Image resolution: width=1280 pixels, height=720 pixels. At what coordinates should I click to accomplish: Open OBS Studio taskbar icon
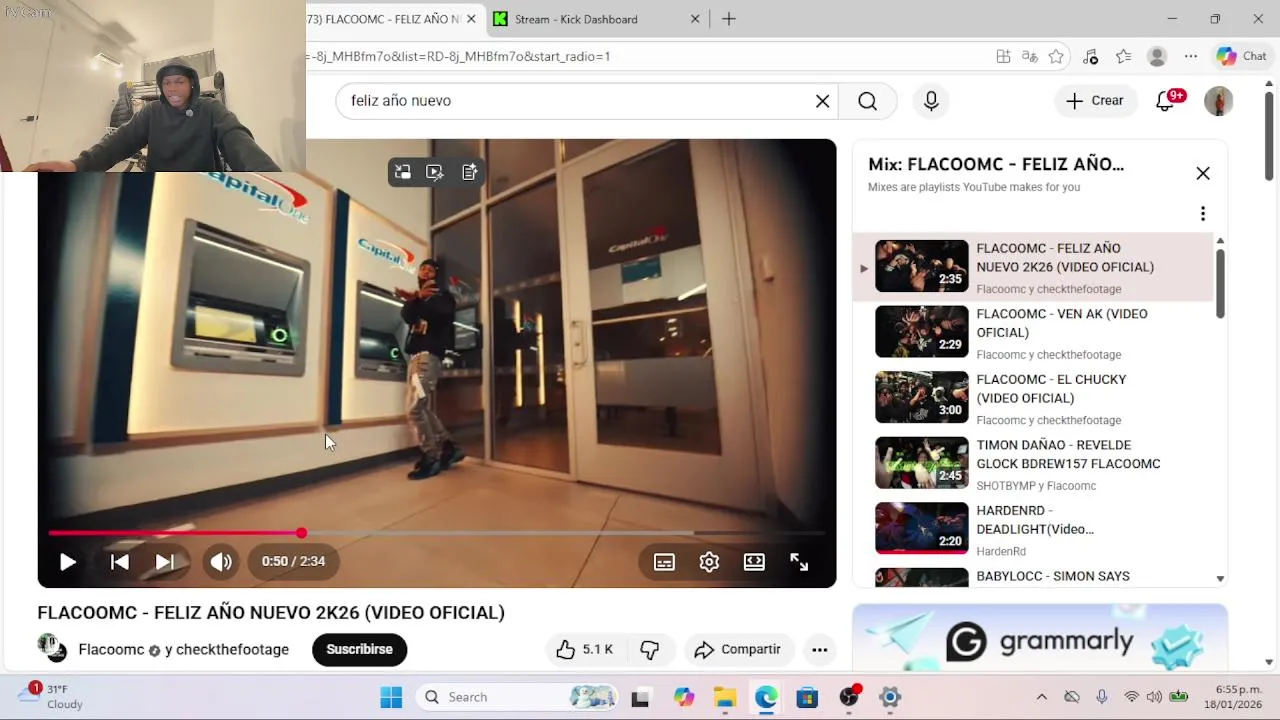click(x=849, y=697)
